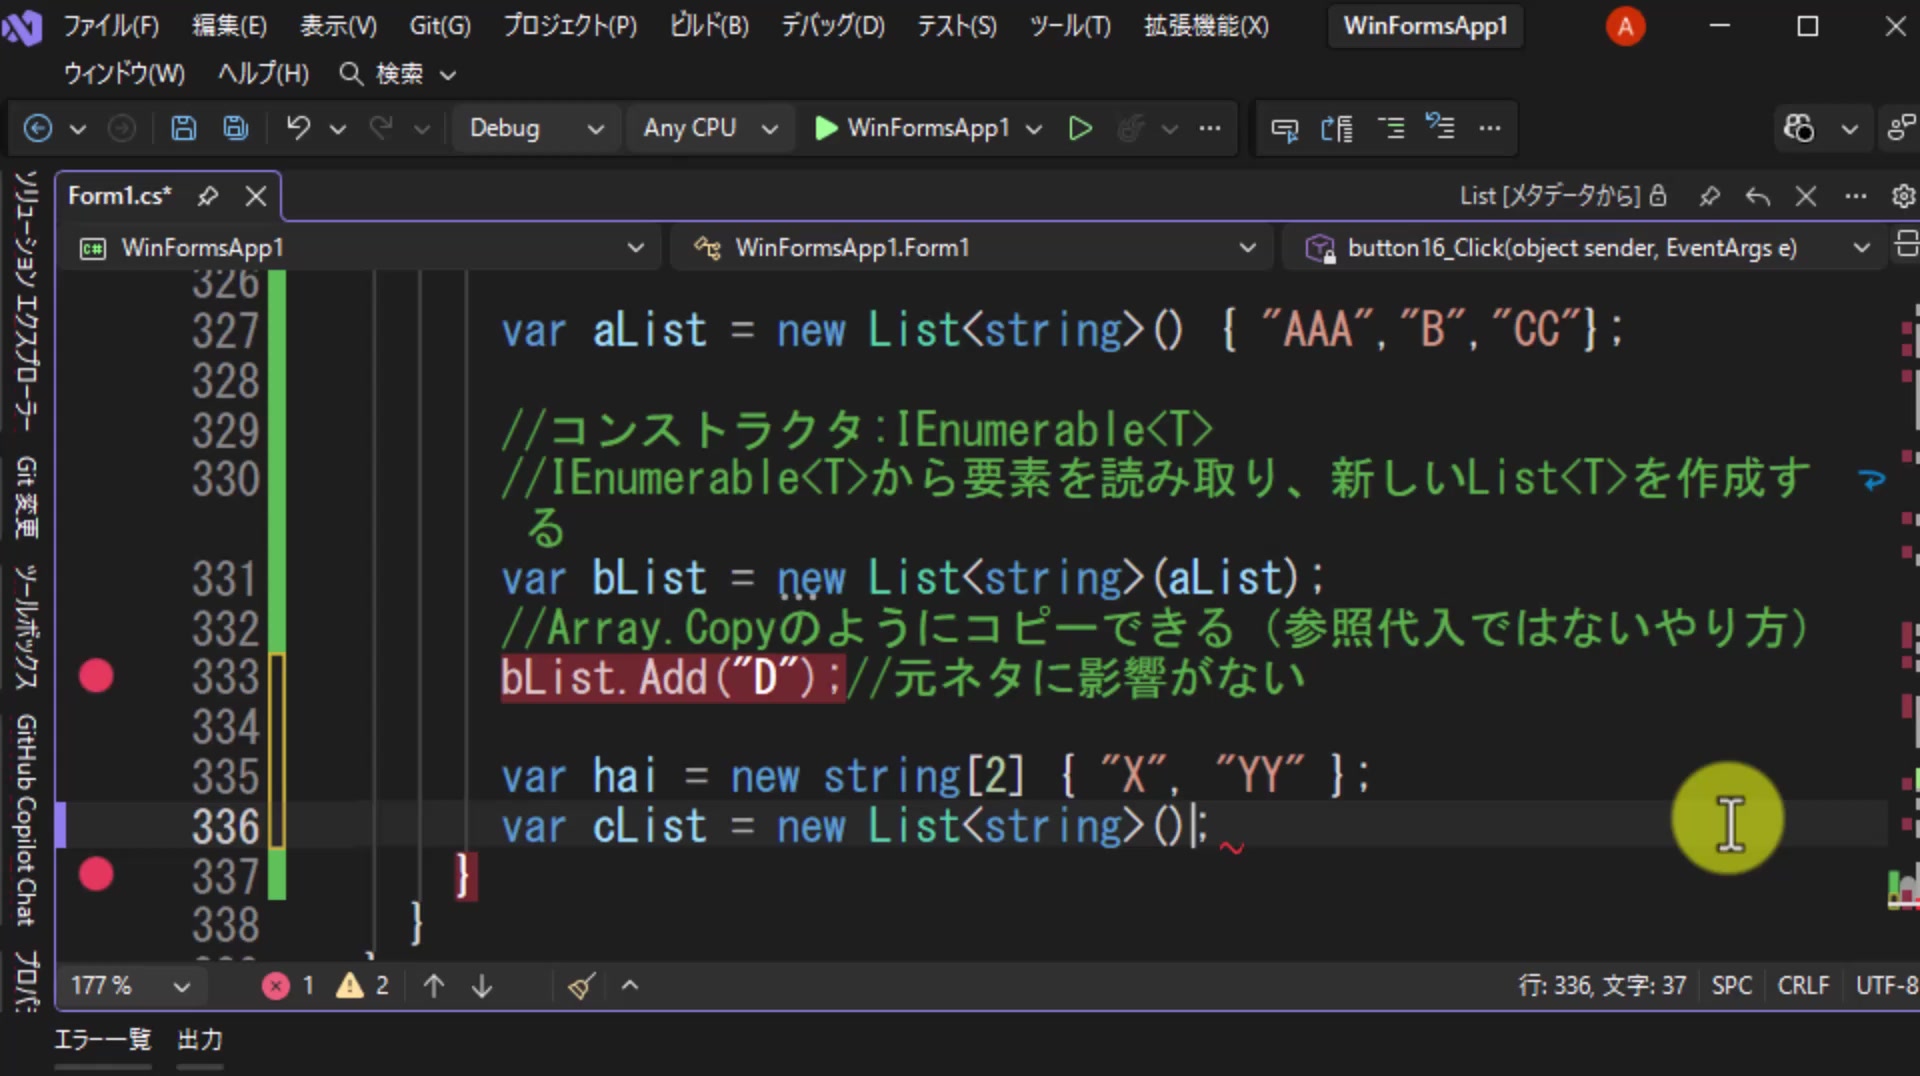This screenshot has width=1920, height=1076.
Task: Pin the Form1.cs* tab
Action: 208,196
